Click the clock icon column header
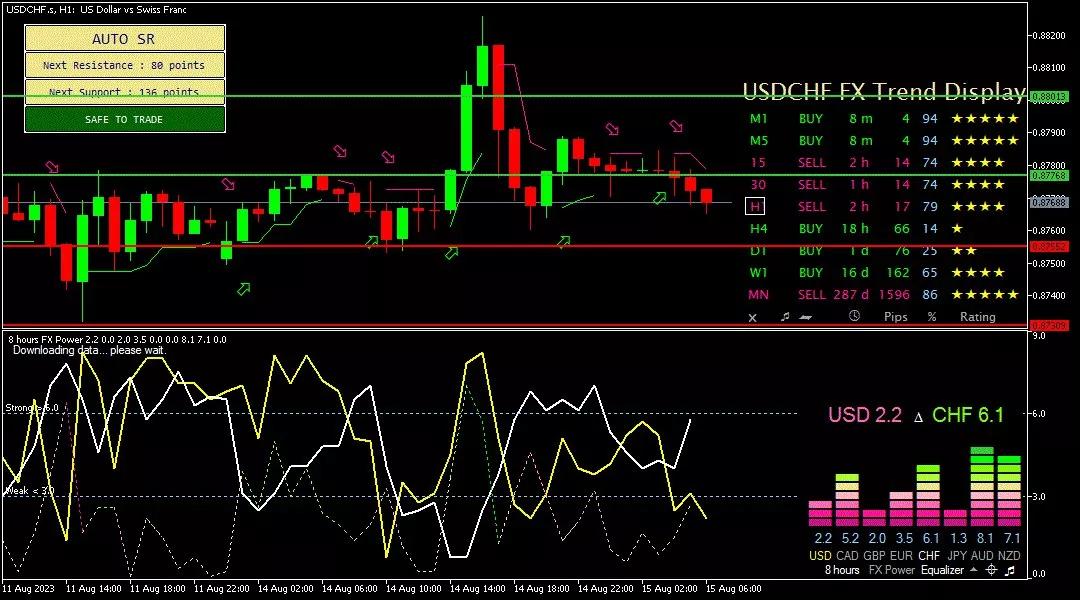Viewport: 1080px width, 600px height. tap(854, 316)
